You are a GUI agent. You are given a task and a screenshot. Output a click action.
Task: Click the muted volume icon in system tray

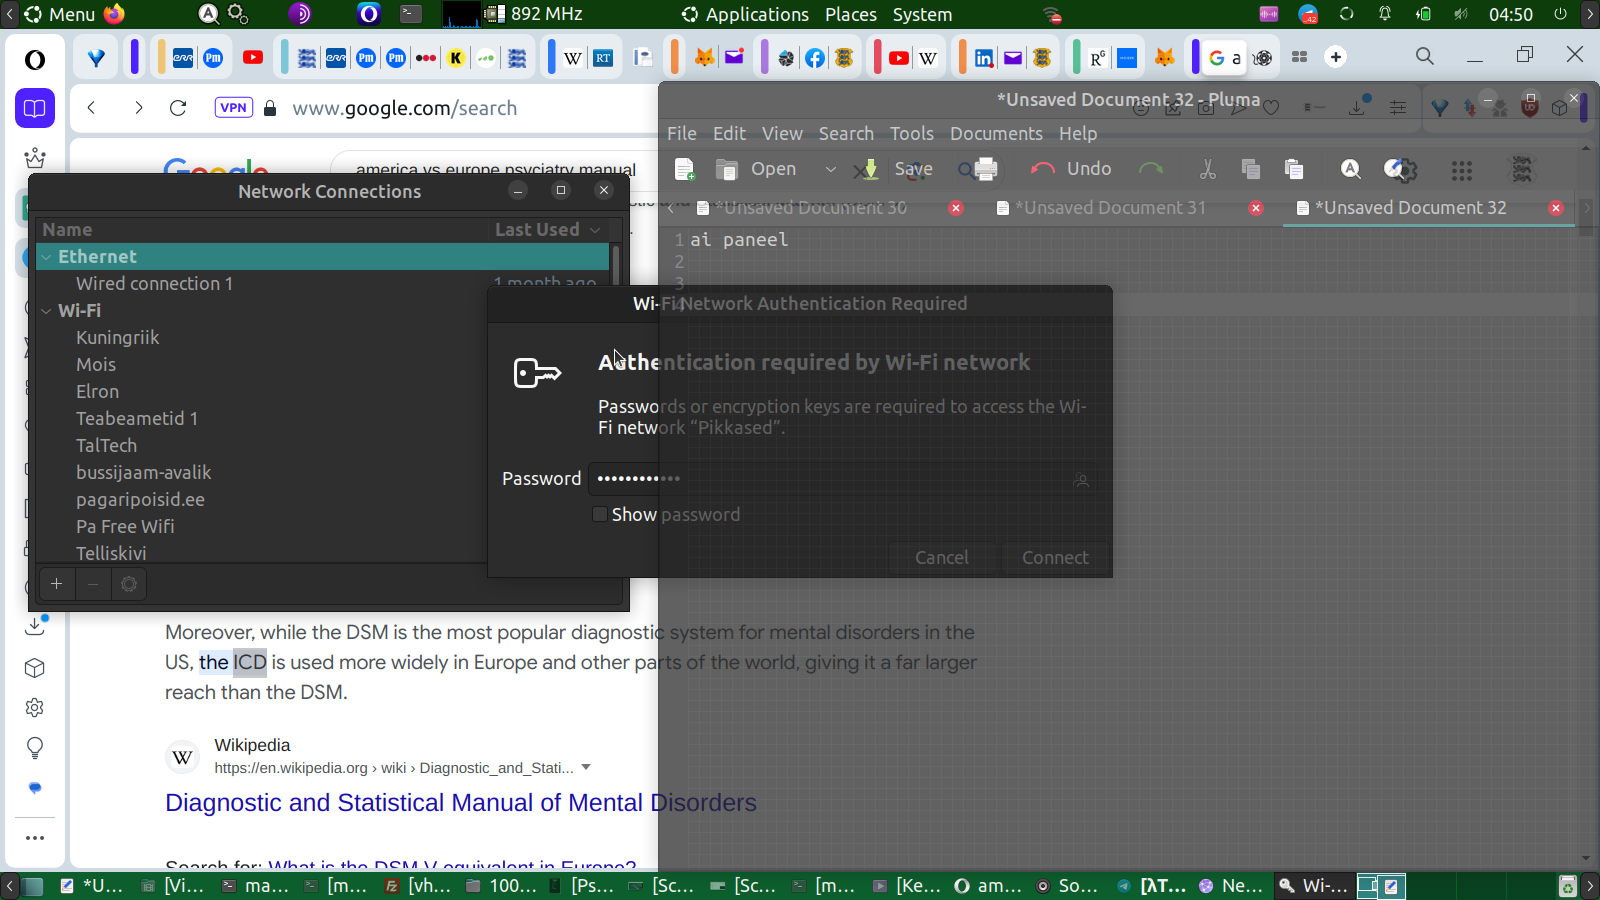coord(1461,14)
